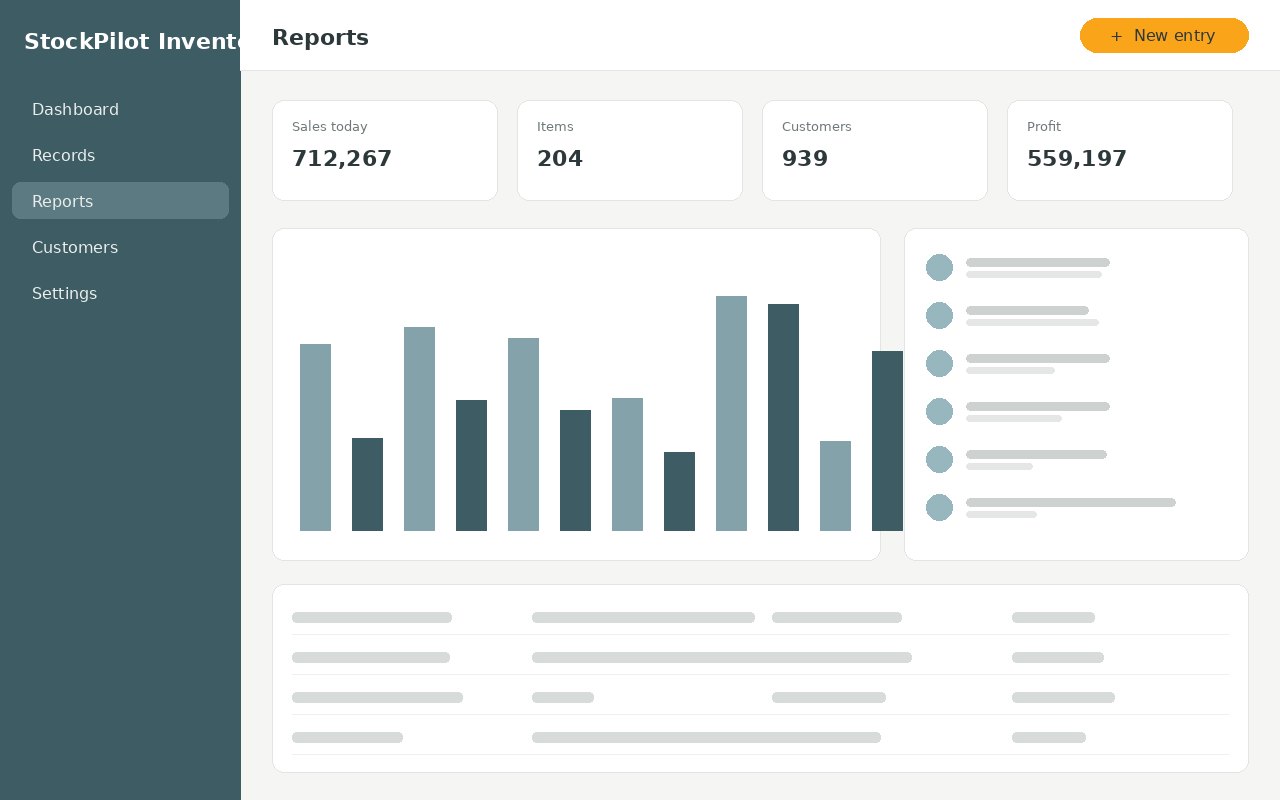The image size is (1280, 800).
Task: Select the Sales today card label
Action: (x=329, y=127)
